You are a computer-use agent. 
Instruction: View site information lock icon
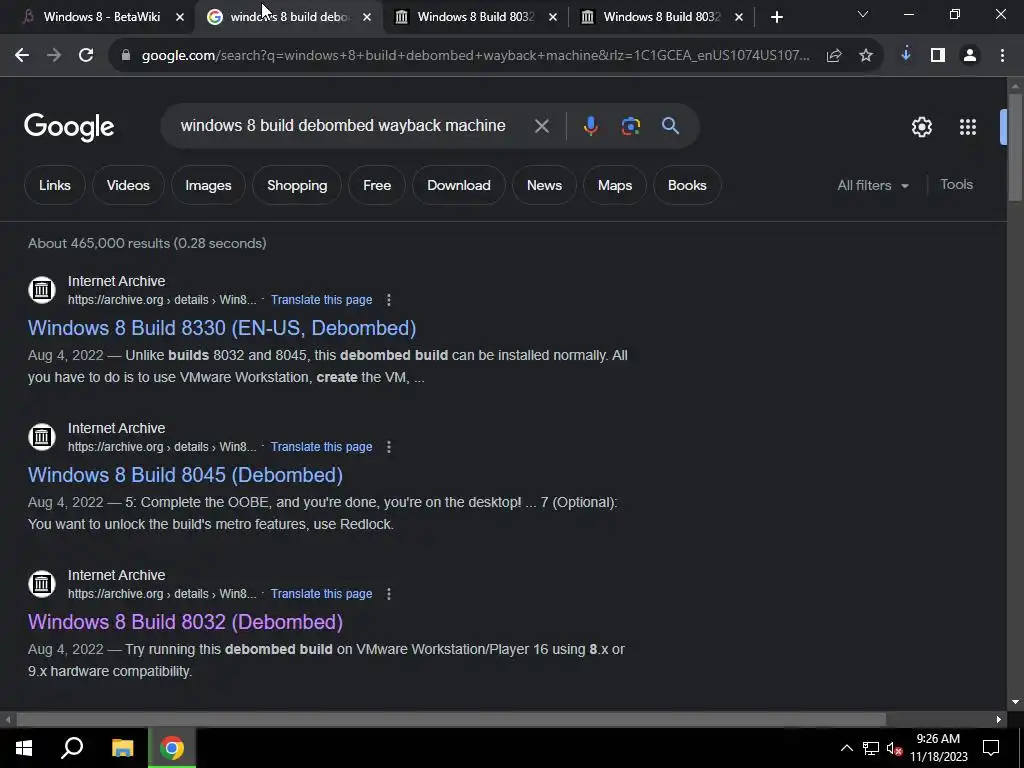pyautogui.click(x=126, y=56)
